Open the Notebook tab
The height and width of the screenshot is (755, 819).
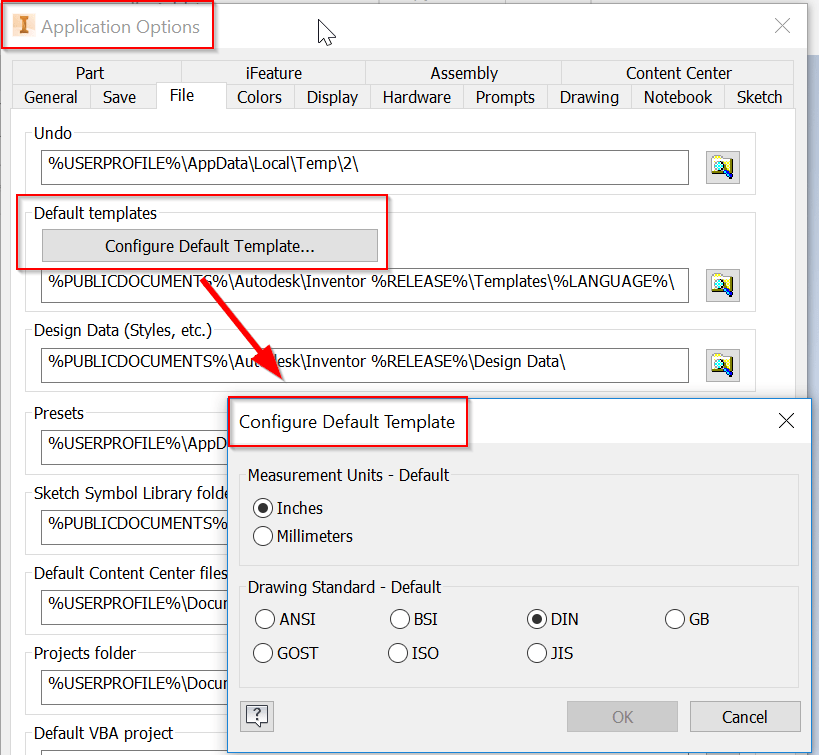[678, 97]
